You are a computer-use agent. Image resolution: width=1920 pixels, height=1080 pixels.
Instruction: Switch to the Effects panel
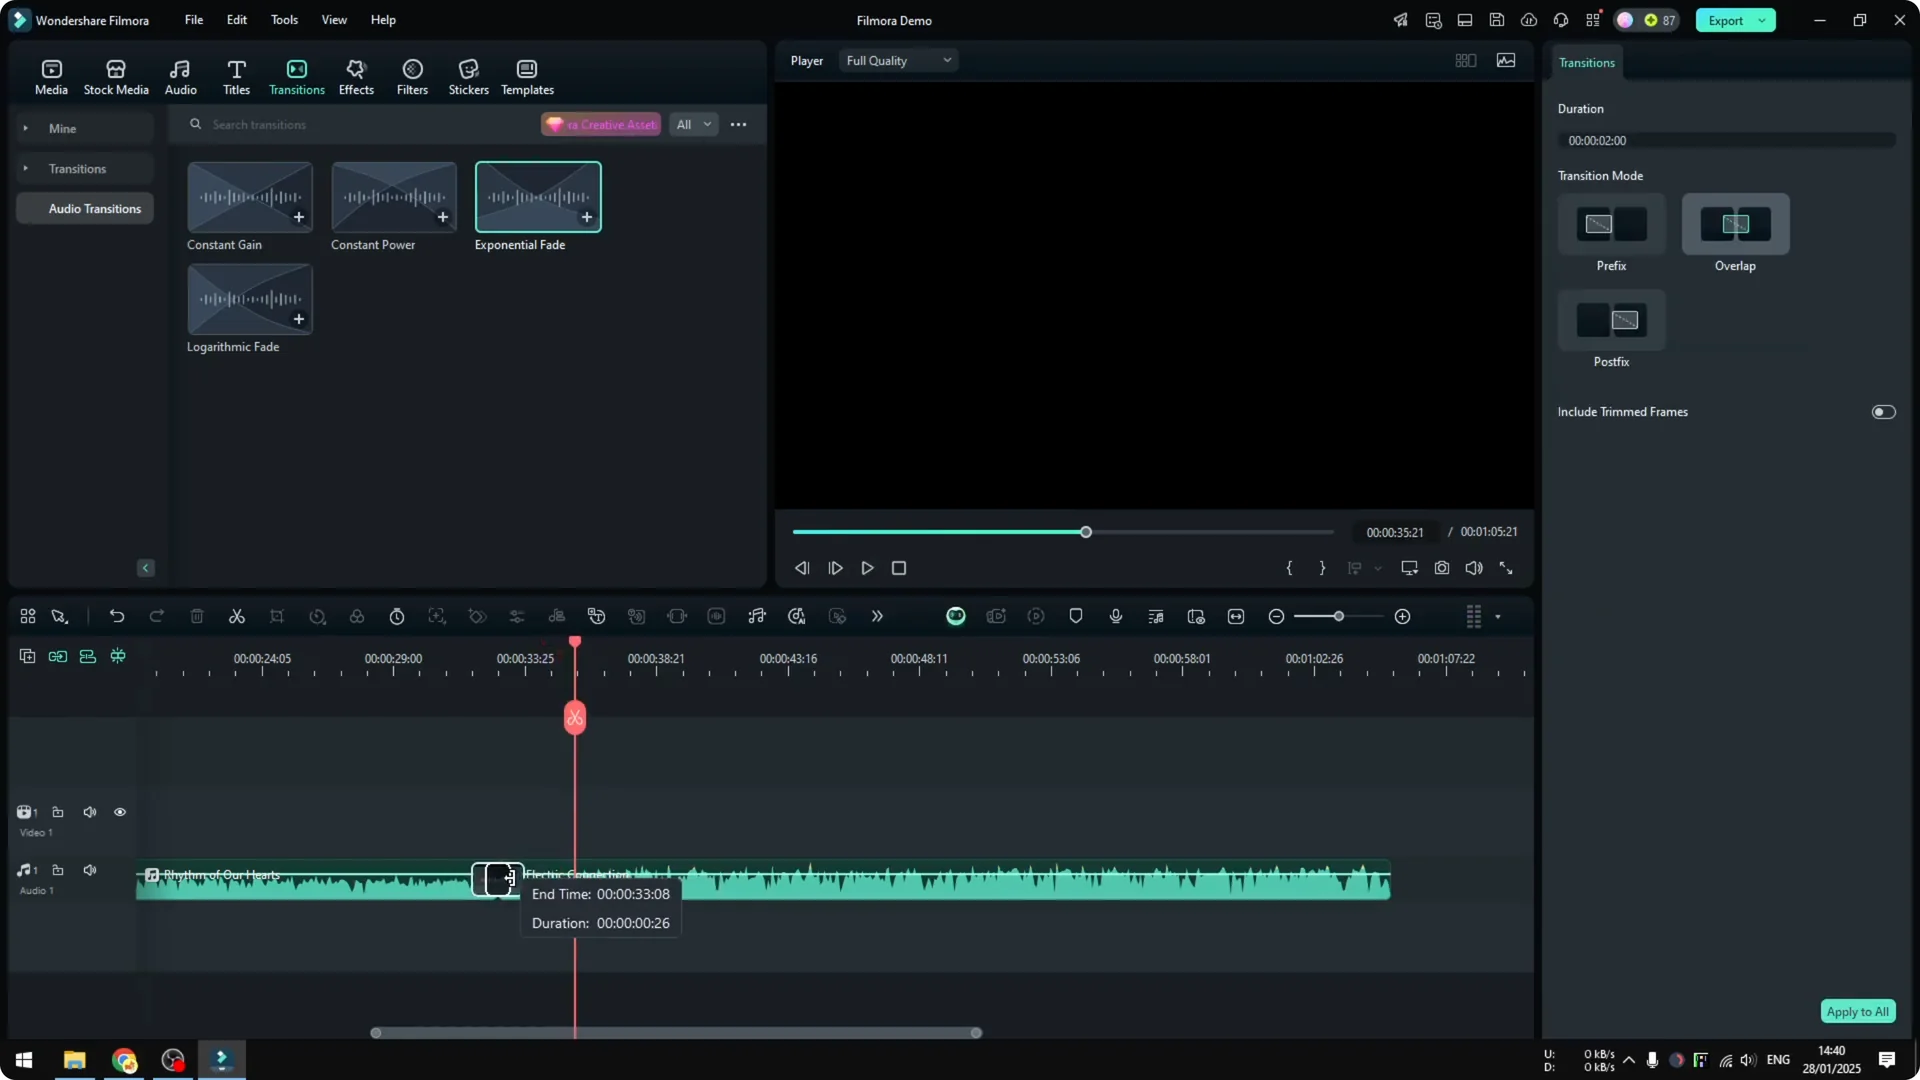coord(356,75)
